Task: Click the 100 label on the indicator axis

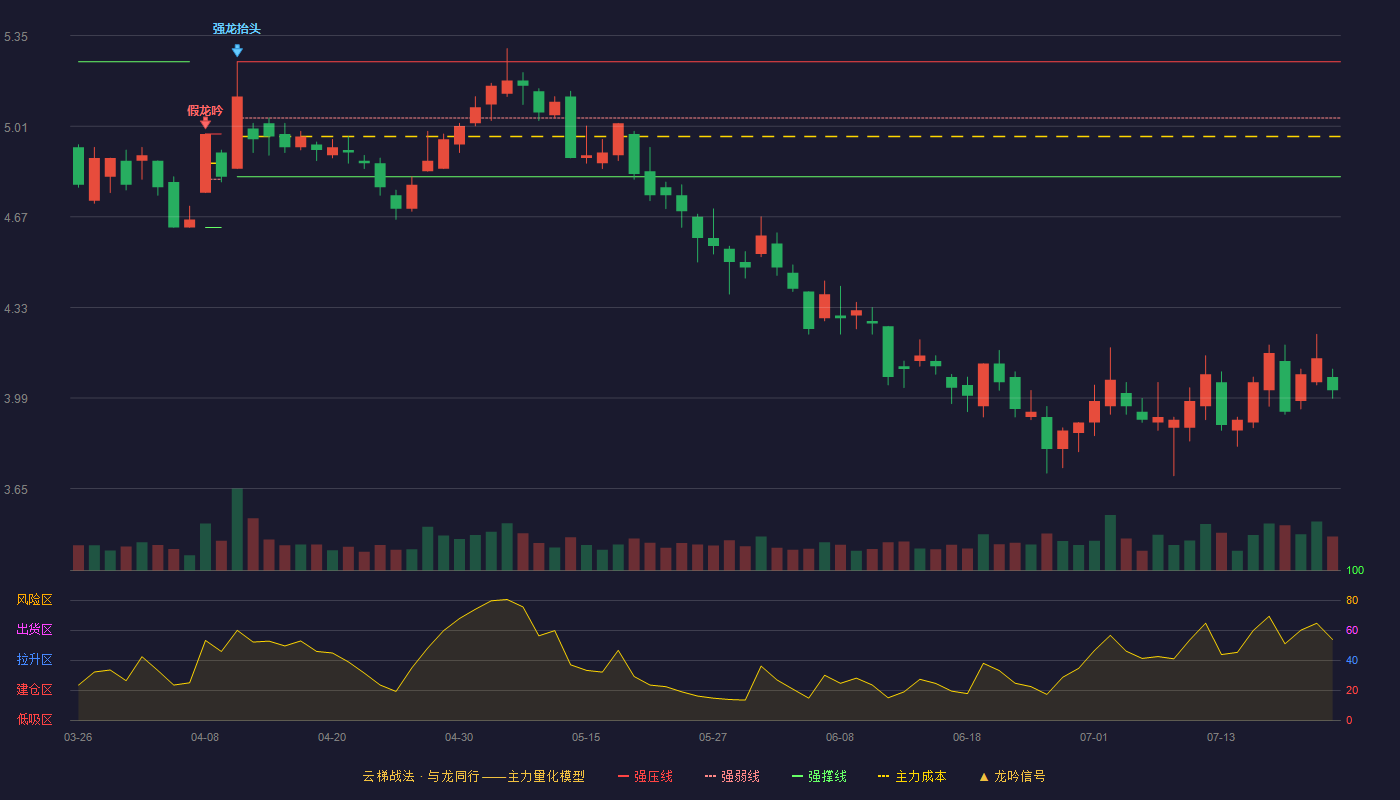Action: pyautogui.click(x=1355, y=571)
